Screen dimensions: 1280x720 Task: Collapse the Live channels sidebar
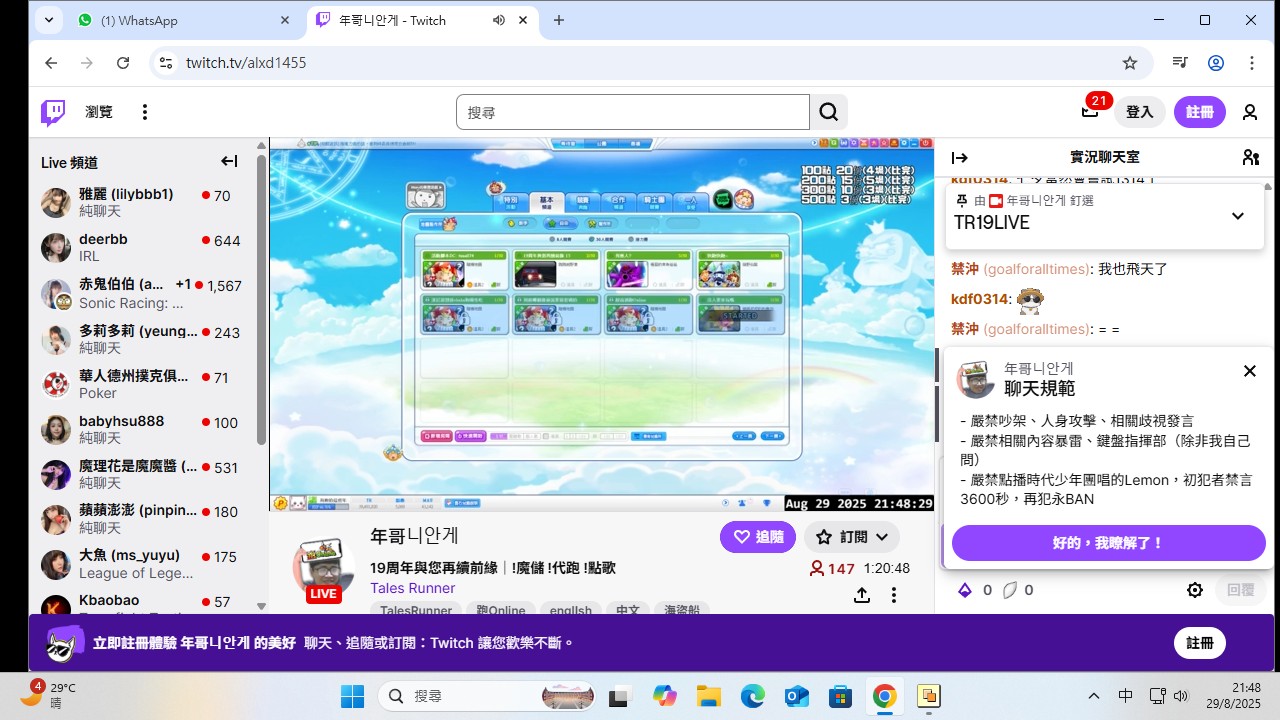[229, 162]
